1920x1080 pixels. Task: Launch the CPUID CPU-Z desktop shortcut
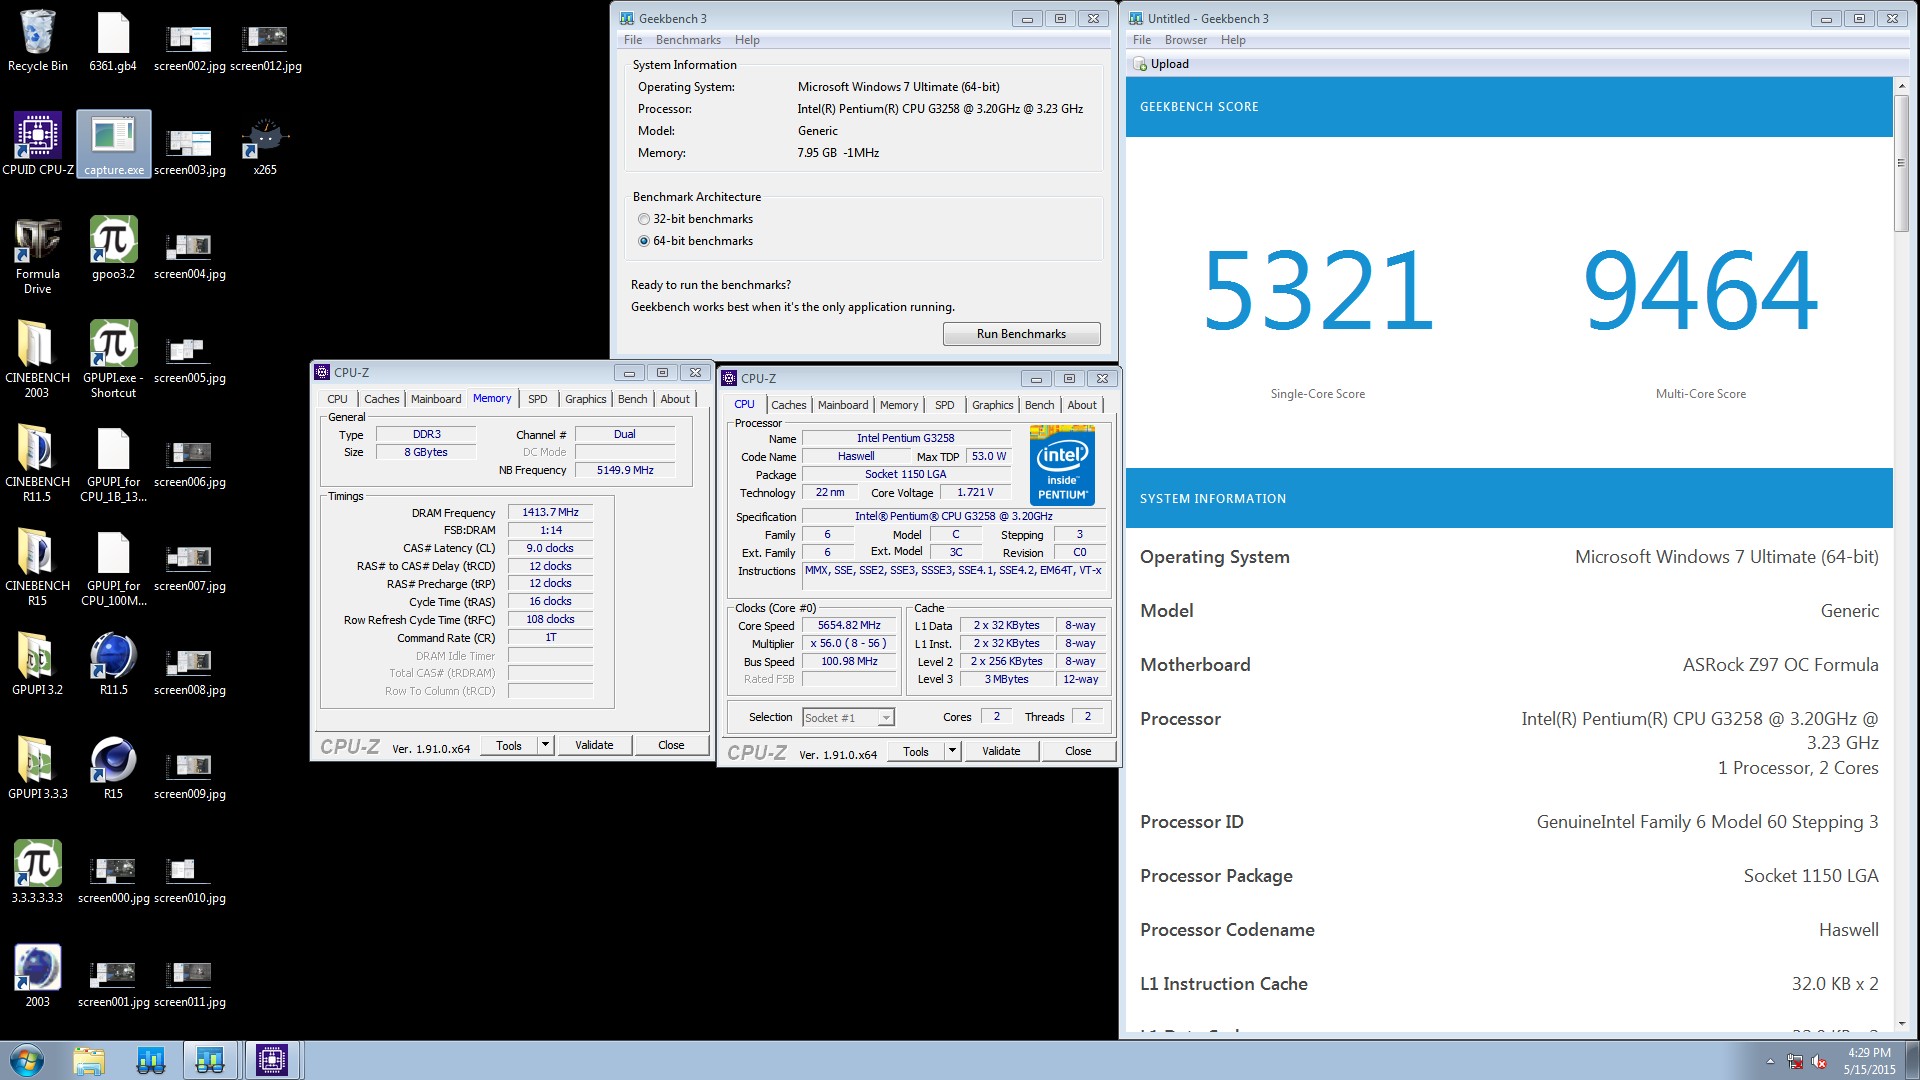click(38, 145)
